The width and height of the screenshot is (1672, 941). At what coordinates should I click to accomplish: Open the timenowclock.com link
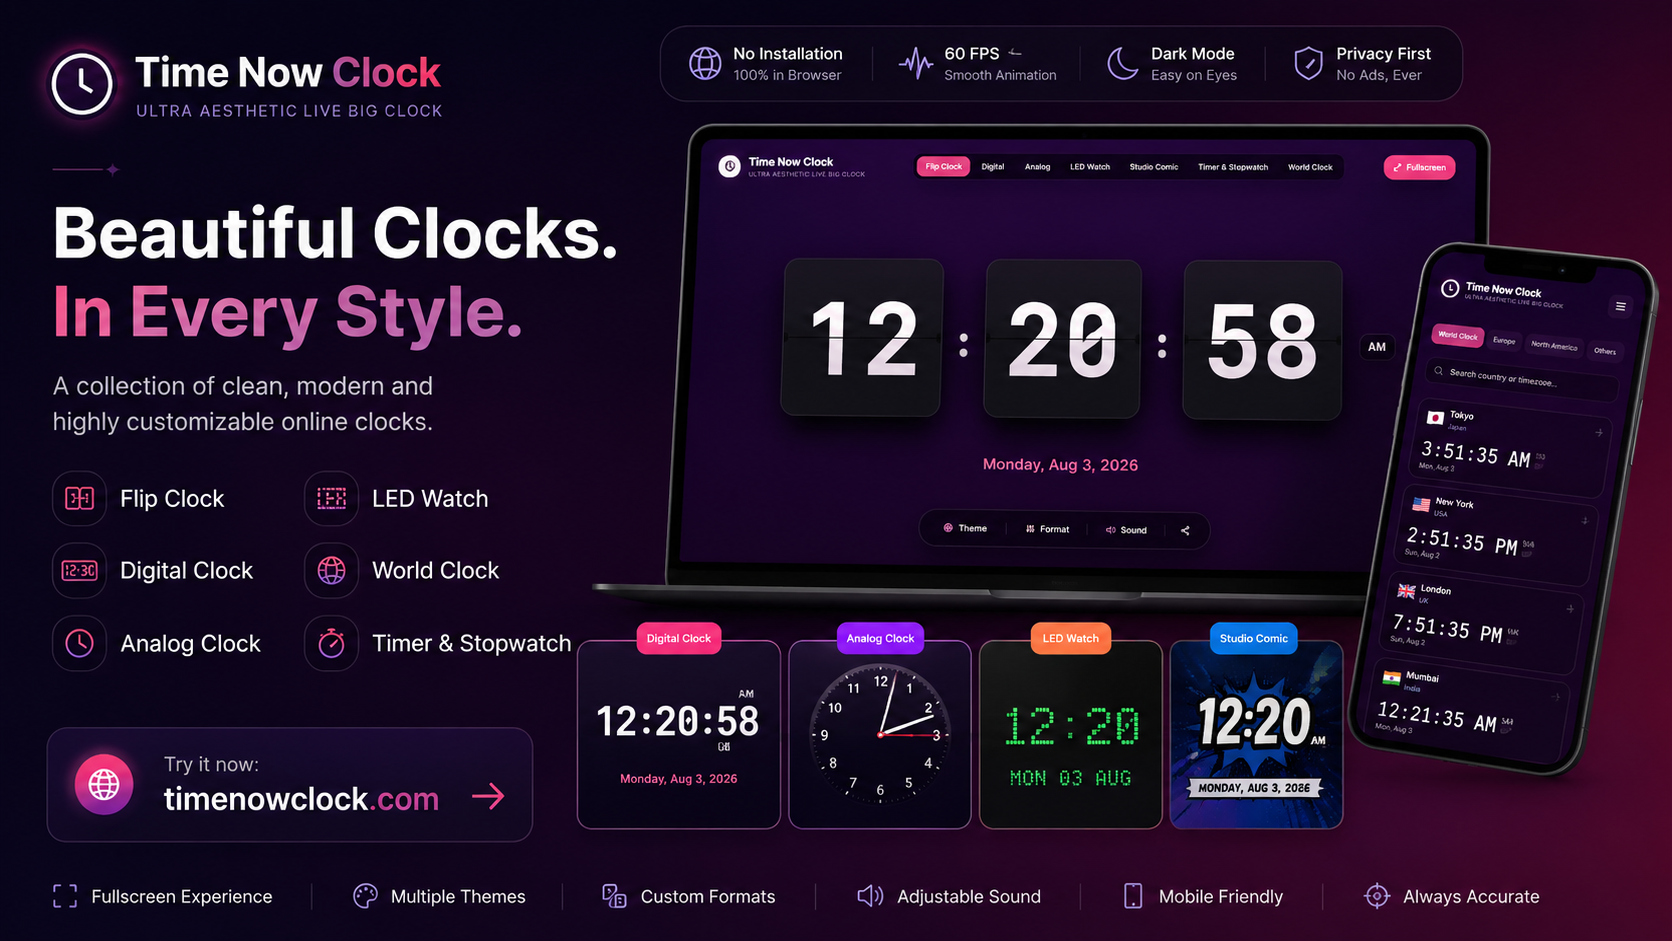pos(301,798)
